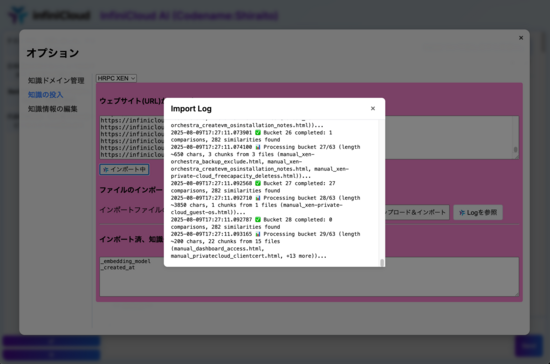
Task: Click the upper purple bar at bottom left
Action: click(x=52, y=341)
